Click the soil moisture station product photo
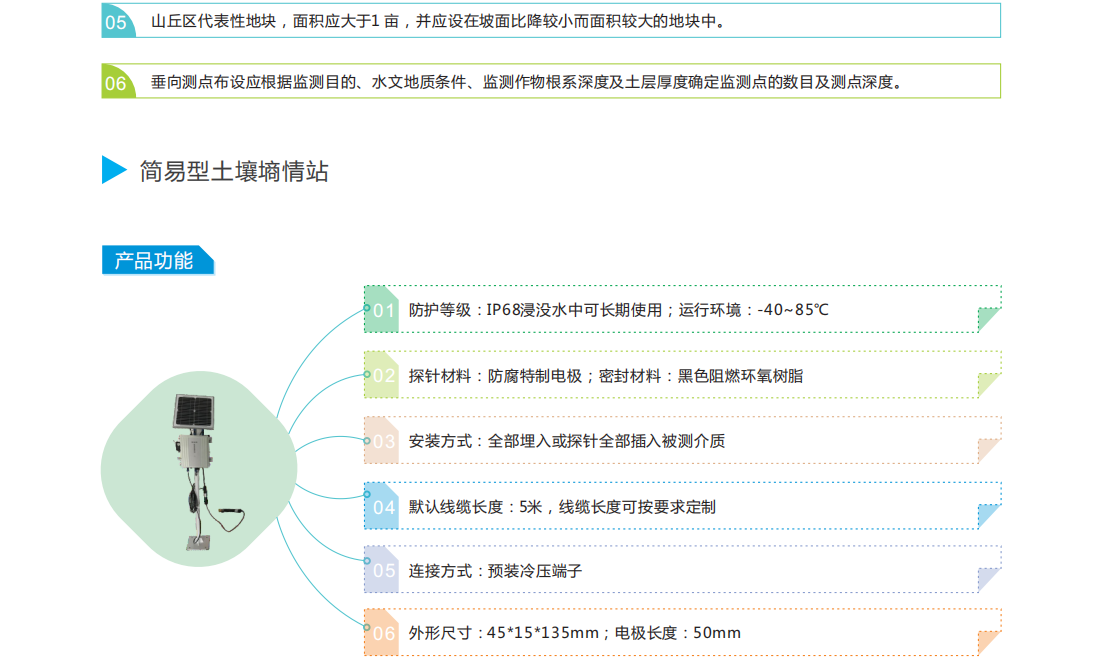The height and width of the screenshot is (660, 1100). coord(198,472)
